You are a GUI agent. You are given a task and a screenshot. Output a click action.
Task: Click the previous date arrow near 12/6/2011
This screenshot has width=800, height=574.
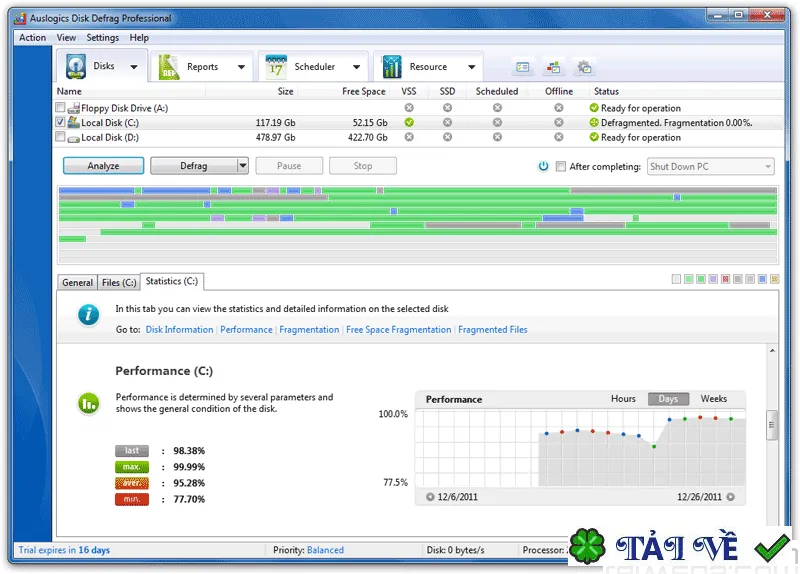430,497
